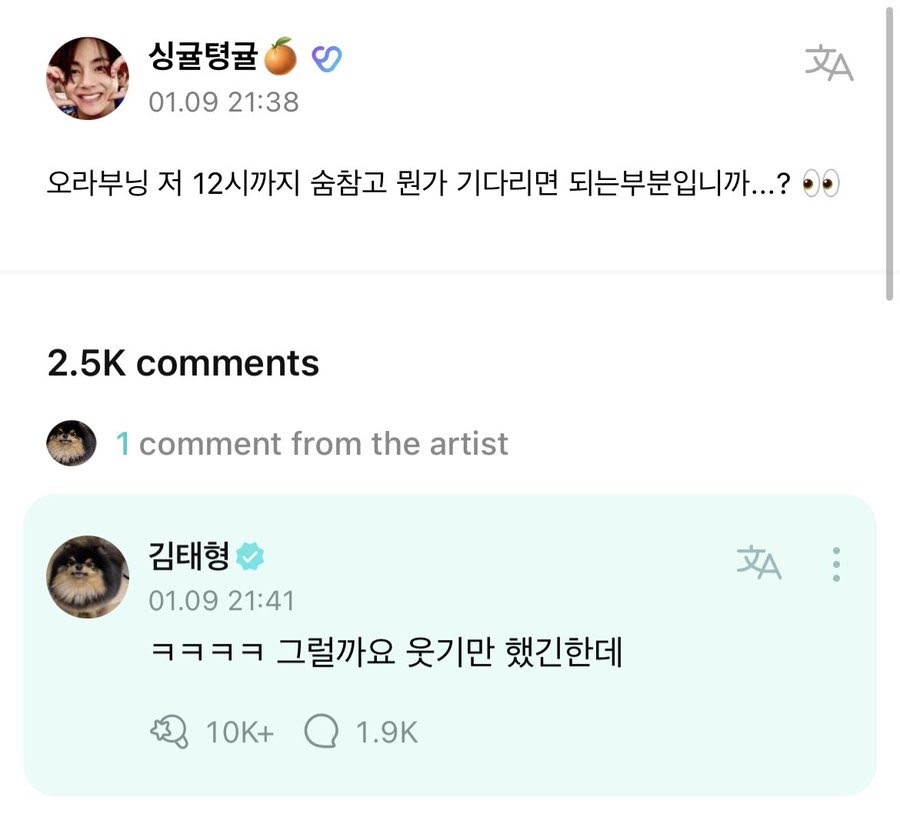Image resolution: width=900 pixels, height=827 pixels.
Task: Click the teal verified badge next to 김태형
Action: tap(250, 556)
